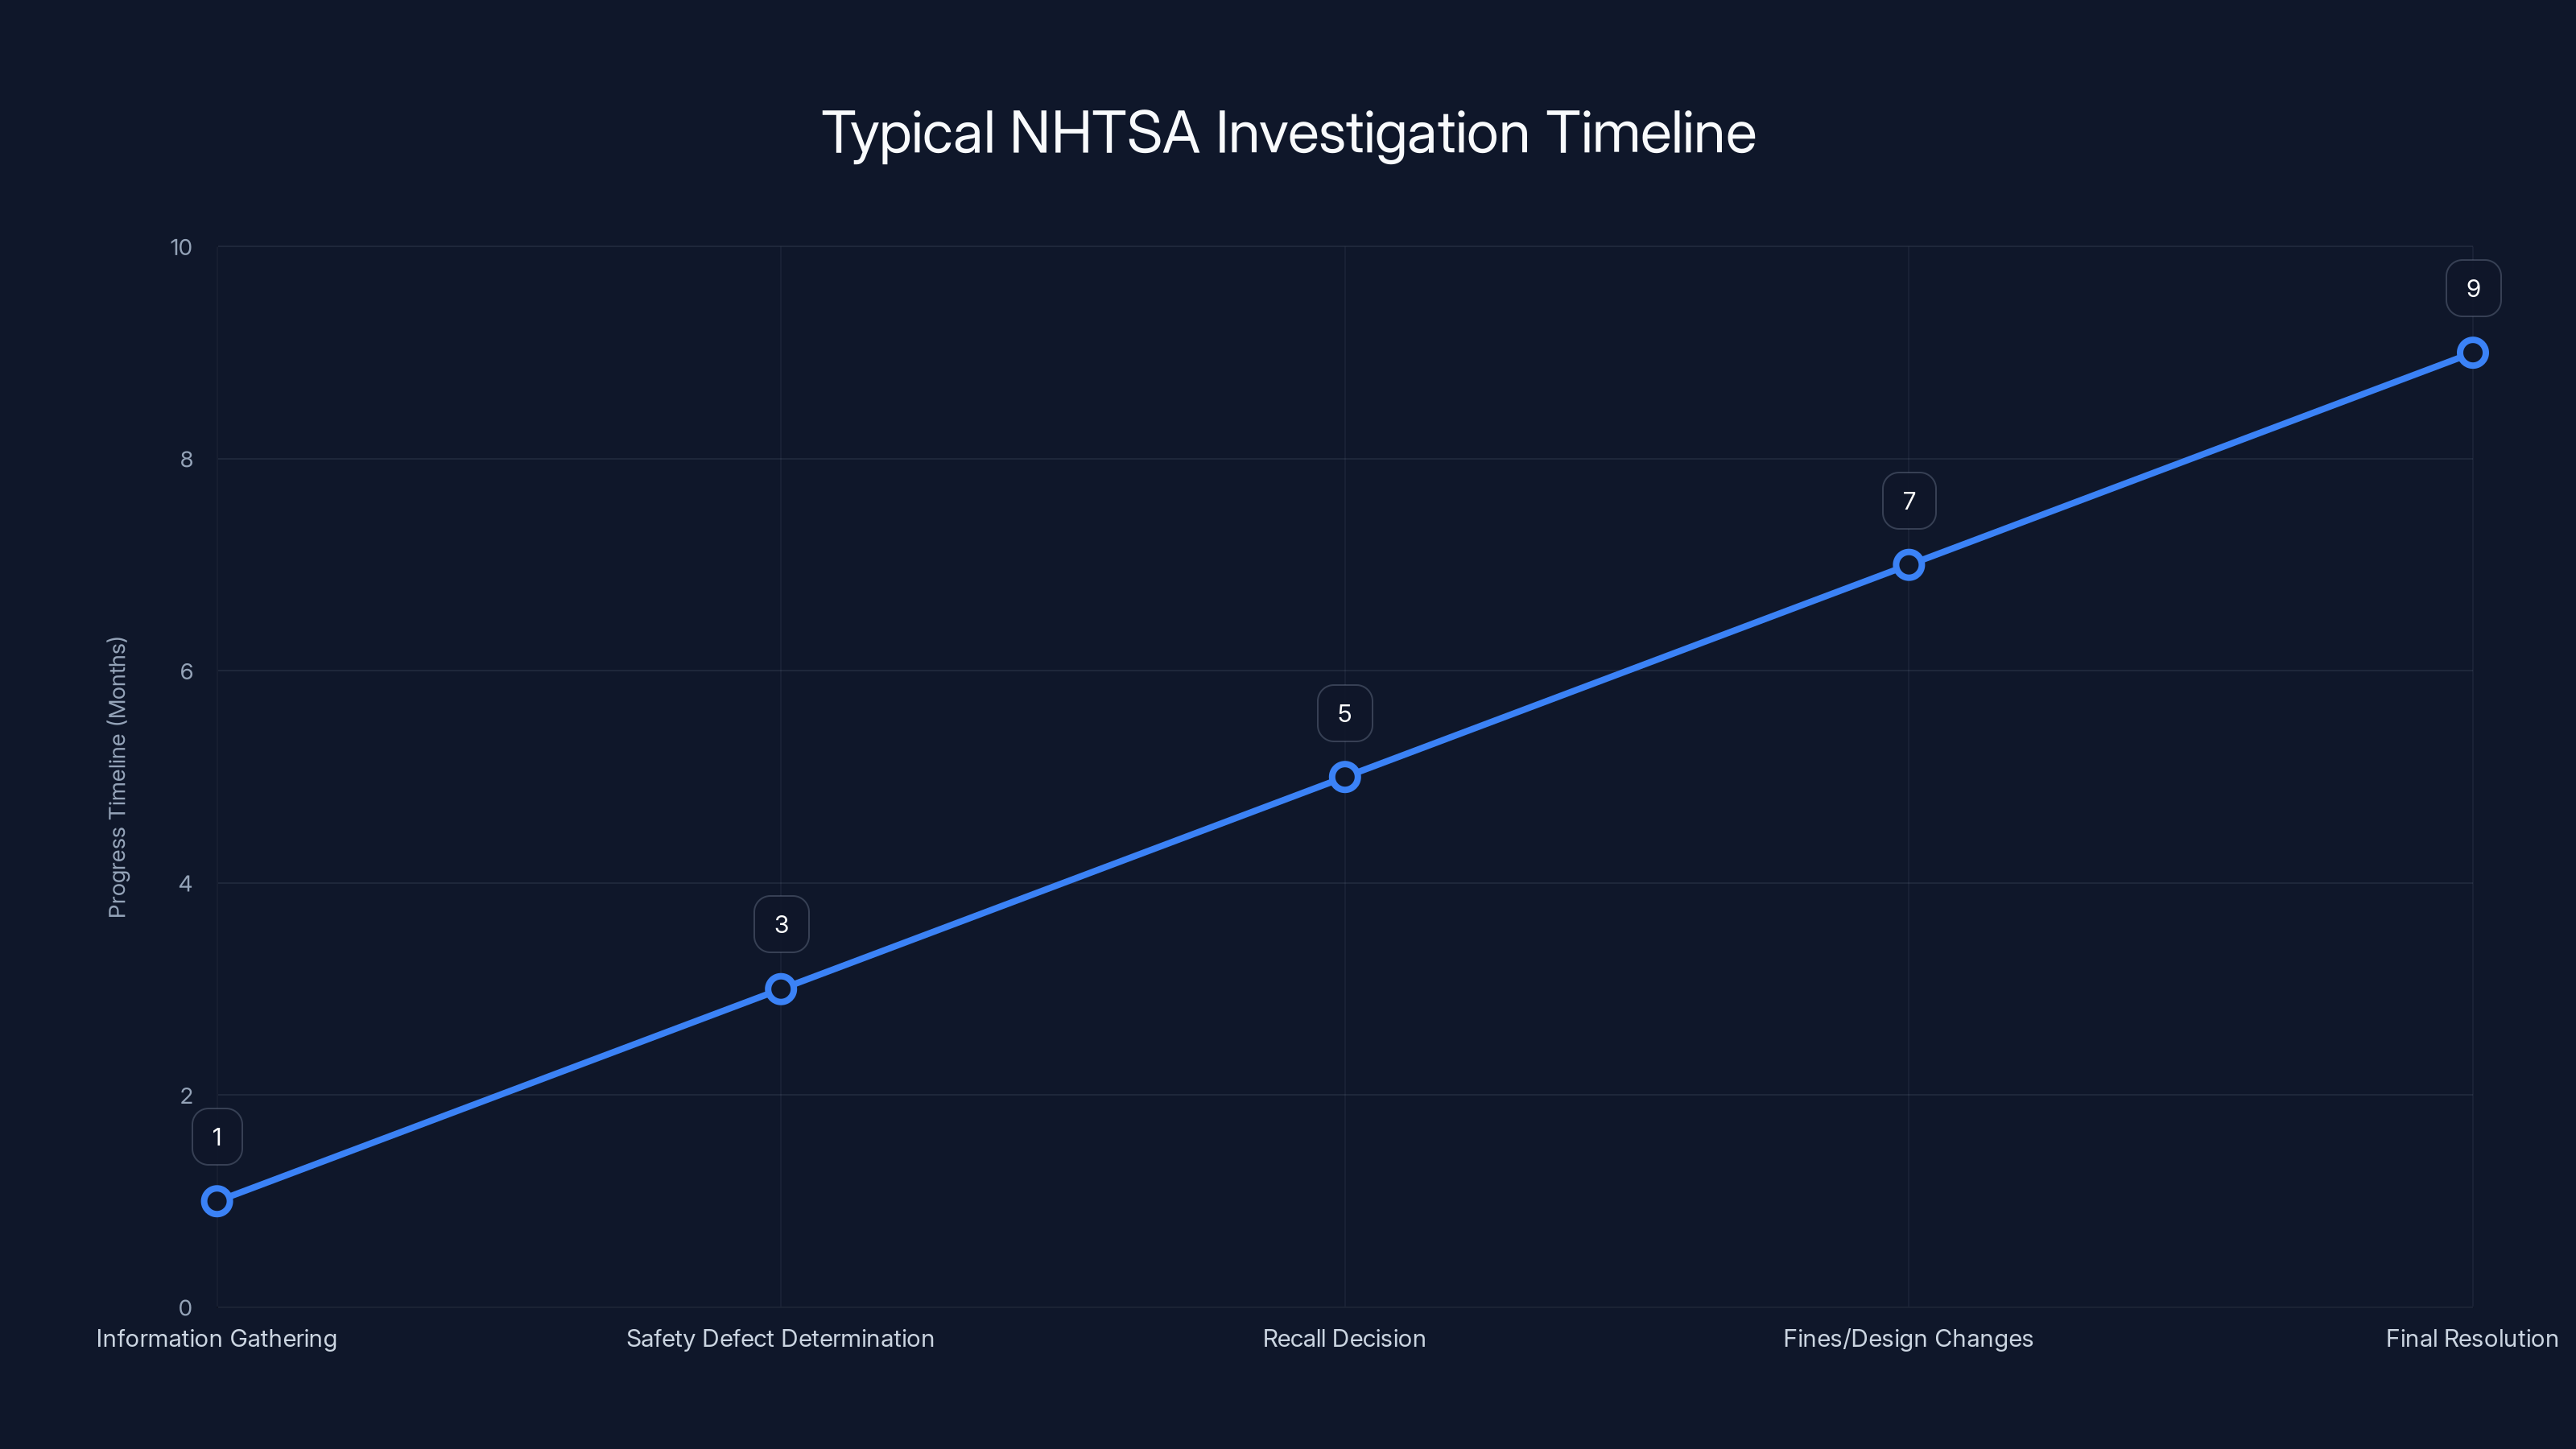Click the Information Gathering data point marker

(x=217, y=1201)
